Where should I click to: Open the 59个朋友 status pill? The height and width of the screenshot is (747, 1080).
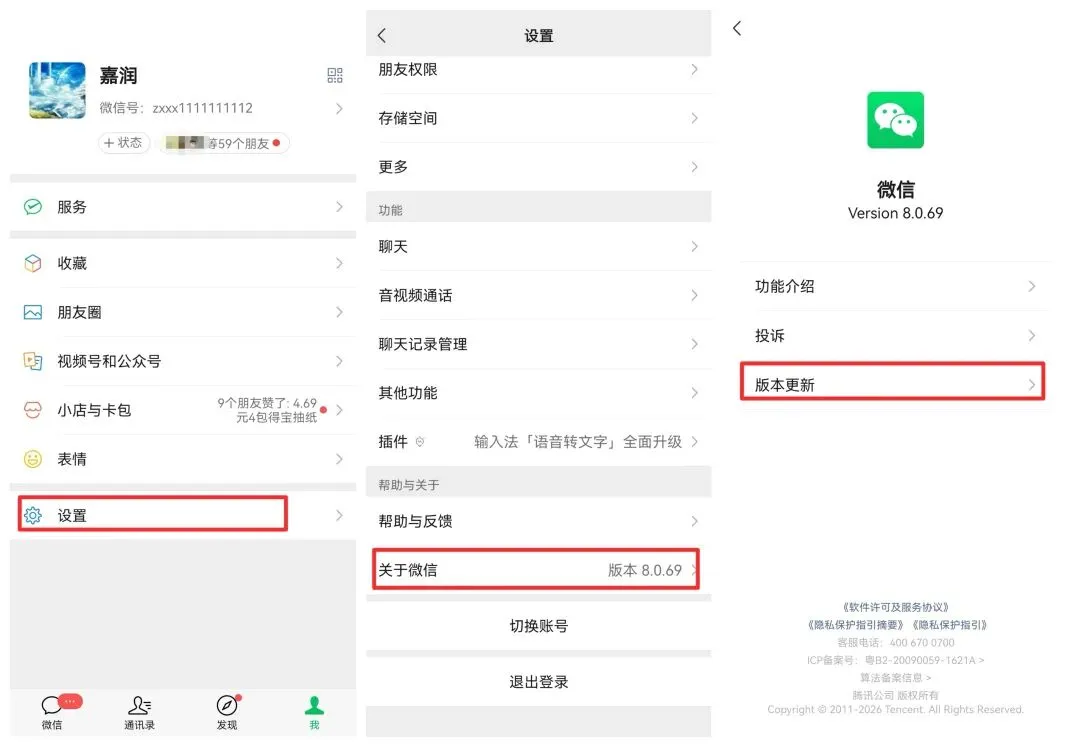[x=224, y=143]
